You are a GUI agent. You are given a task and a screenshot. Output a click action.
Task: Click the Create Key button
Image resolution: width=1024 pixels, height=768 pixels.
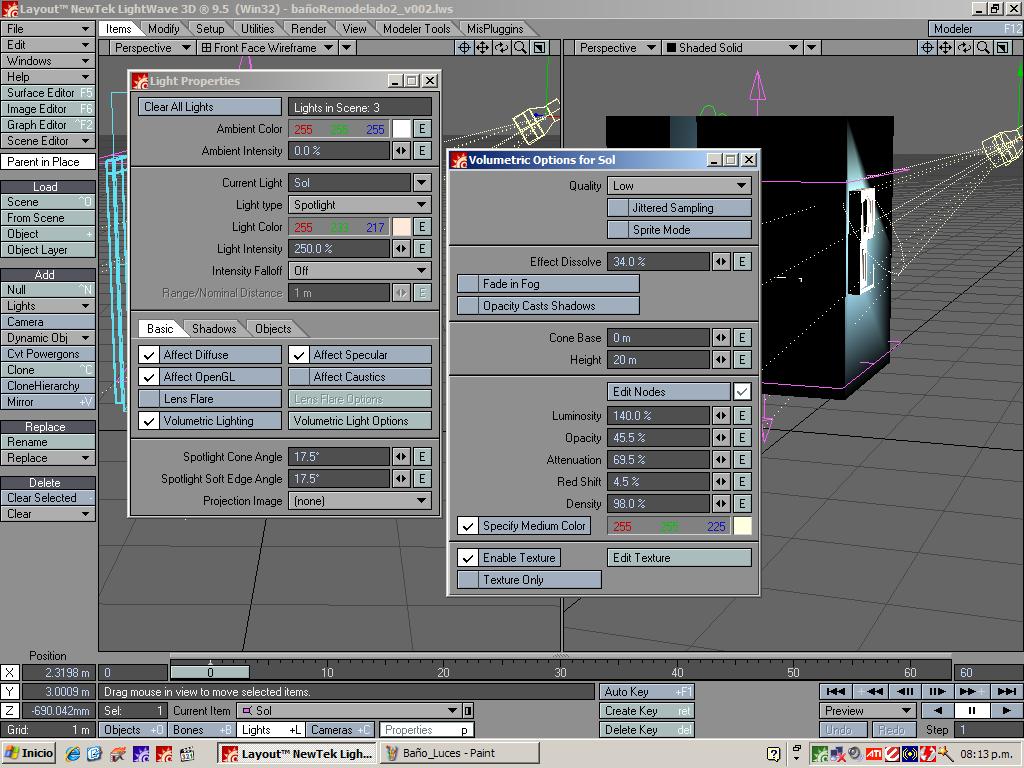(647, 711)
